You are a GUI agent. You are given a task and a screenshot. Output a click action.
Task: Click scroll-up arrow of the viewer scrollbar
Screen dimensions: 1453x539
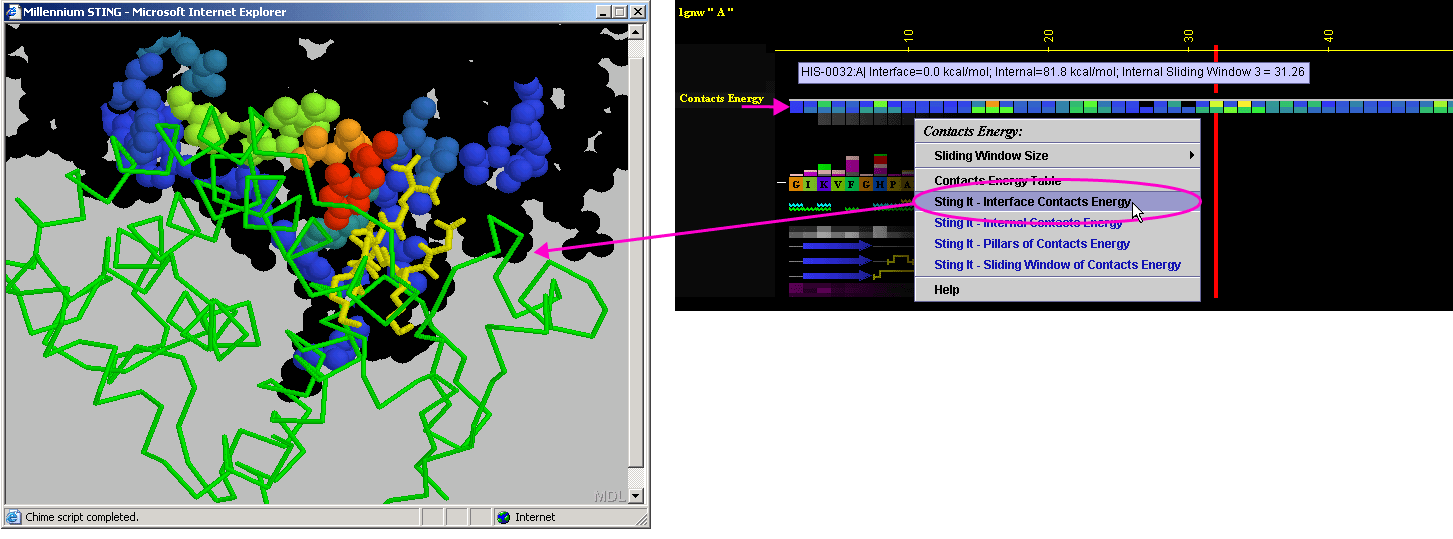coord(636,30)
